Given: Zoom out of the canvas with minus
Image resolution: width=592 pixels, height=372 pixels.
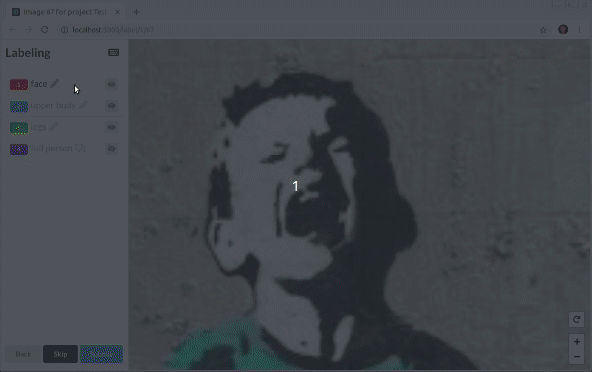Looking at the screenshot, I should pyautogui.click(x=577, y=357).
